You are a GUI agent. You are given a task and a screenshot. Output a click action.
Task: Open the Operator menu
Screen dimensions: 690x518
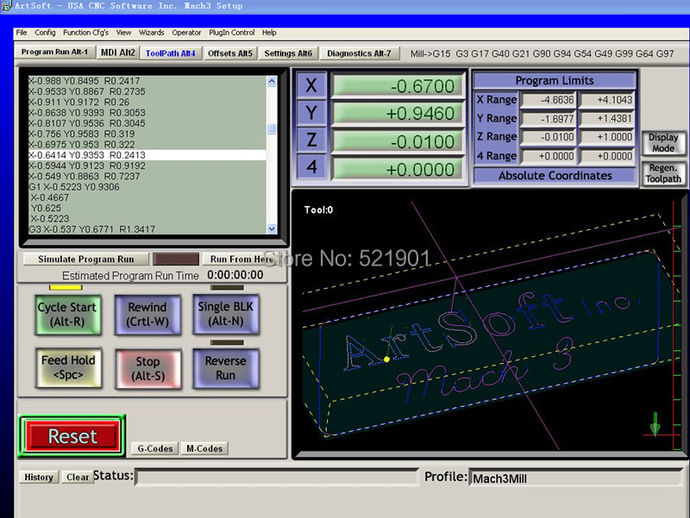point(186,33)
